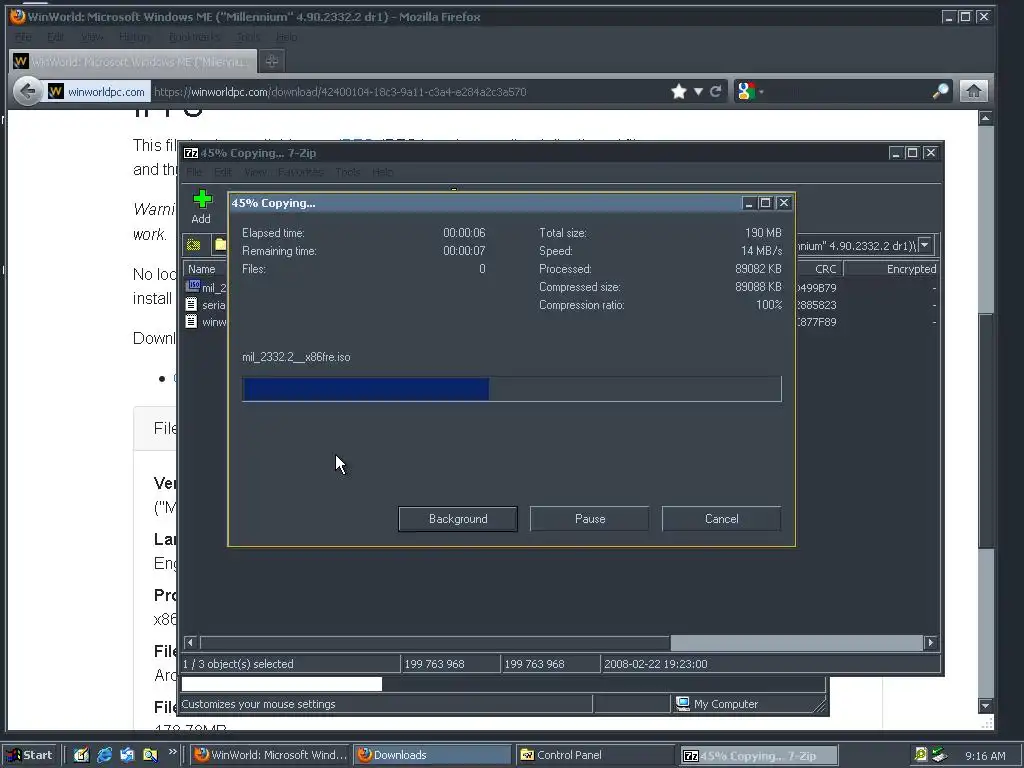1024x768 pixels.
Task: Click the serial text file icon in 7-Zip
Action: (x=191, y=304)
